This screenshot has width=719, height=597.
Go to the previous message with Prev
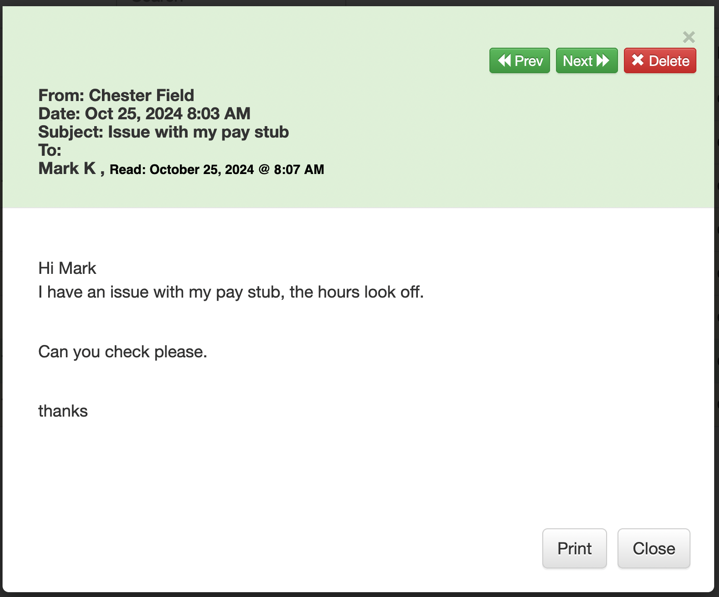[x=520, y=61]
